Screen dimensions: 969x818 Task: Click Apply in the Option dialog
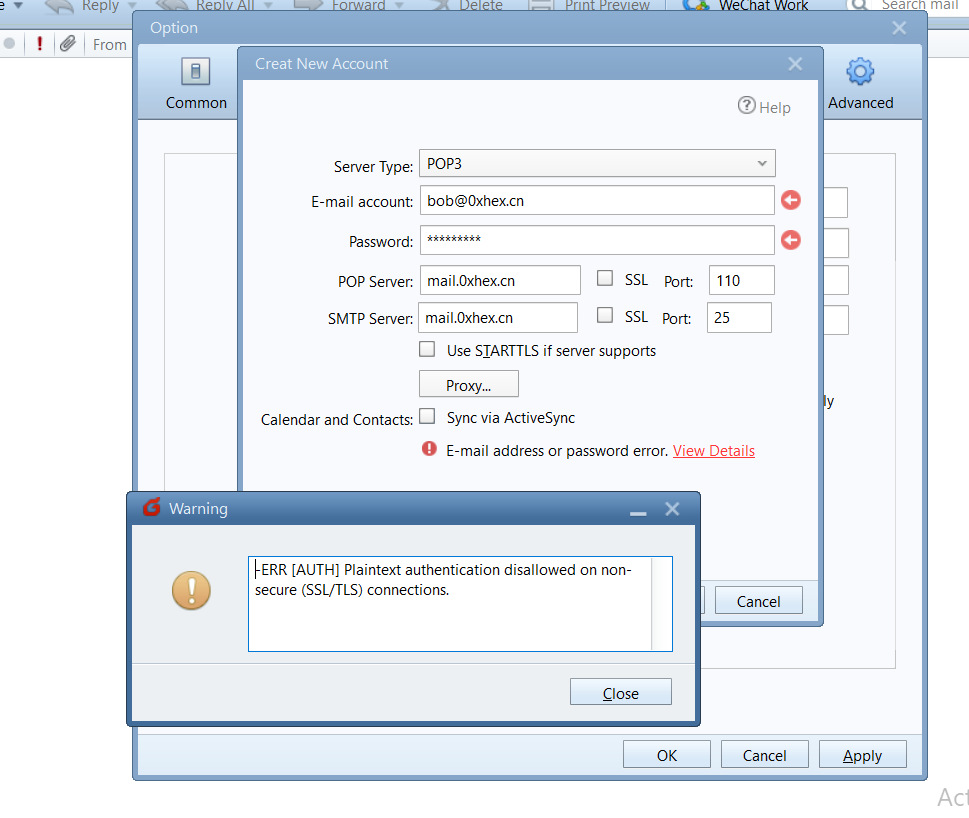862,755
